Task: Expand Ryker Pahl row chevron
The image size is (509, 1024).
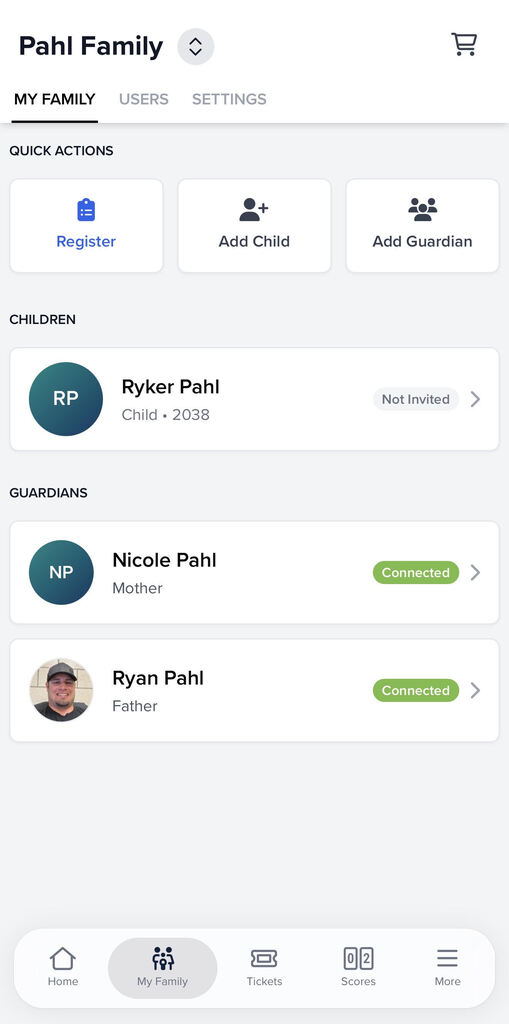Action: (x=476, y=399)
